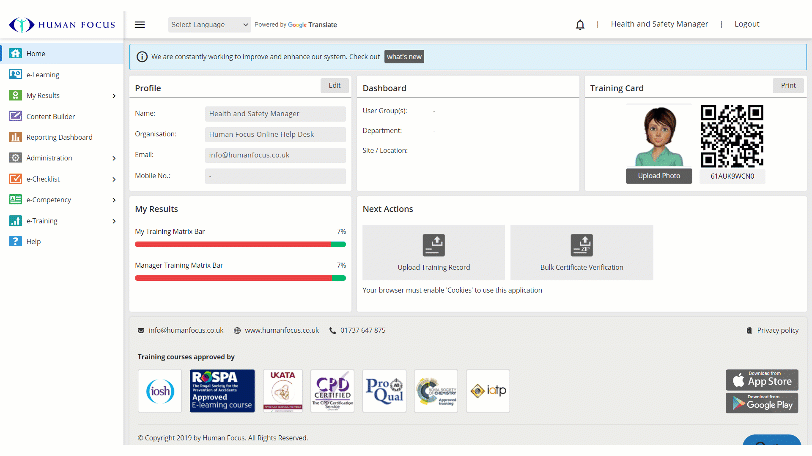Image resolution: width=812 pixels, height=456 pixels.
Task: Click the hamburger menu icon
Action: (x=140, y=25)
